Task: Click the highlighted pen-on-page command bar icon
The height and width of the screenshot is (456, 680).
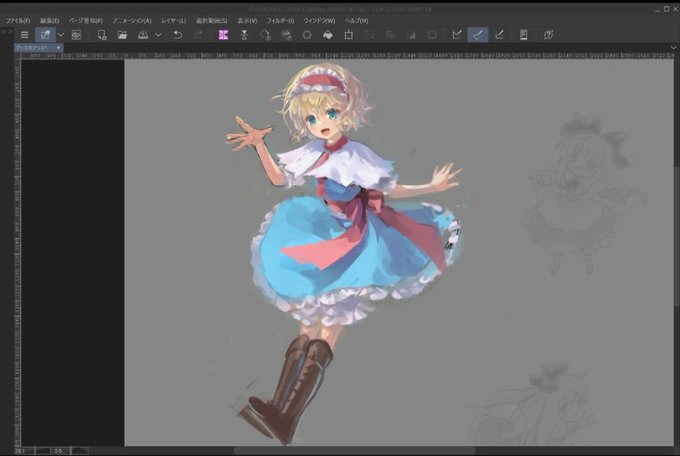Action: pyautogui.click(x=45, y=35)
